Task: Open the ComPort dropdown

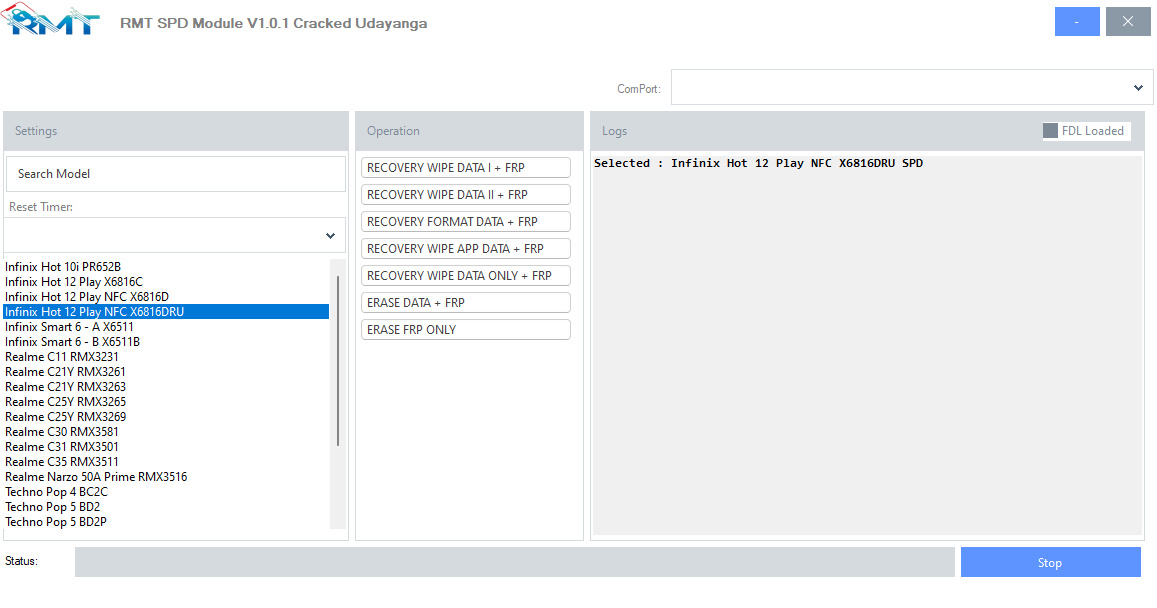Action: coord(912,88)
